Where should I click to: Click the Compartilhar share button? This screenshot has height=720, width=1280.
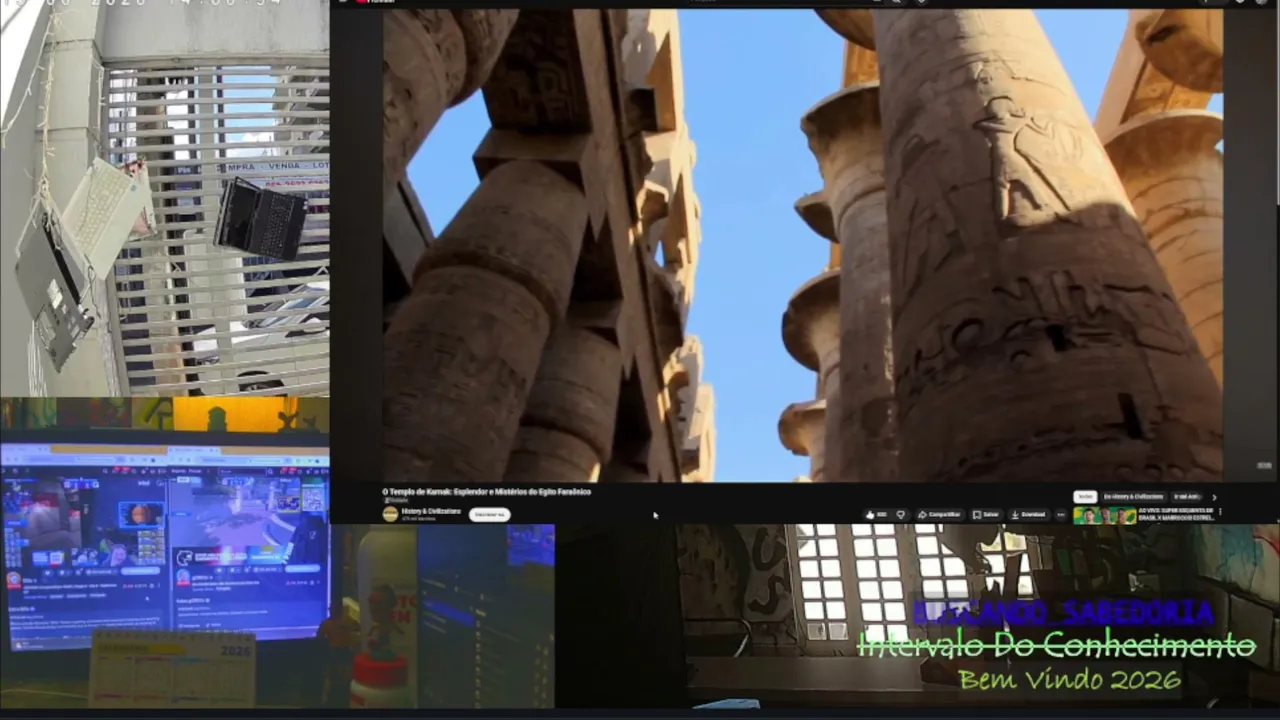[x=939, y=515]
